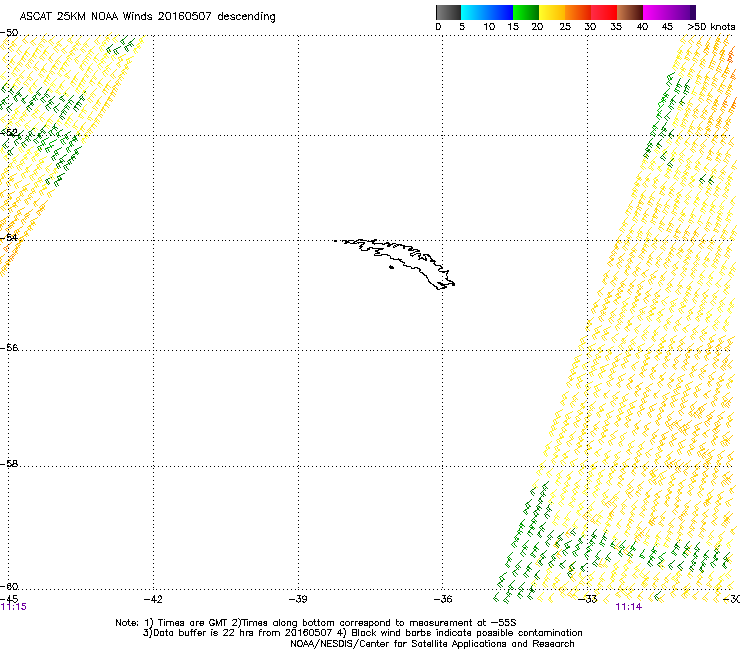Click the cyan 5-10 knots legend color

click(474, 12)
